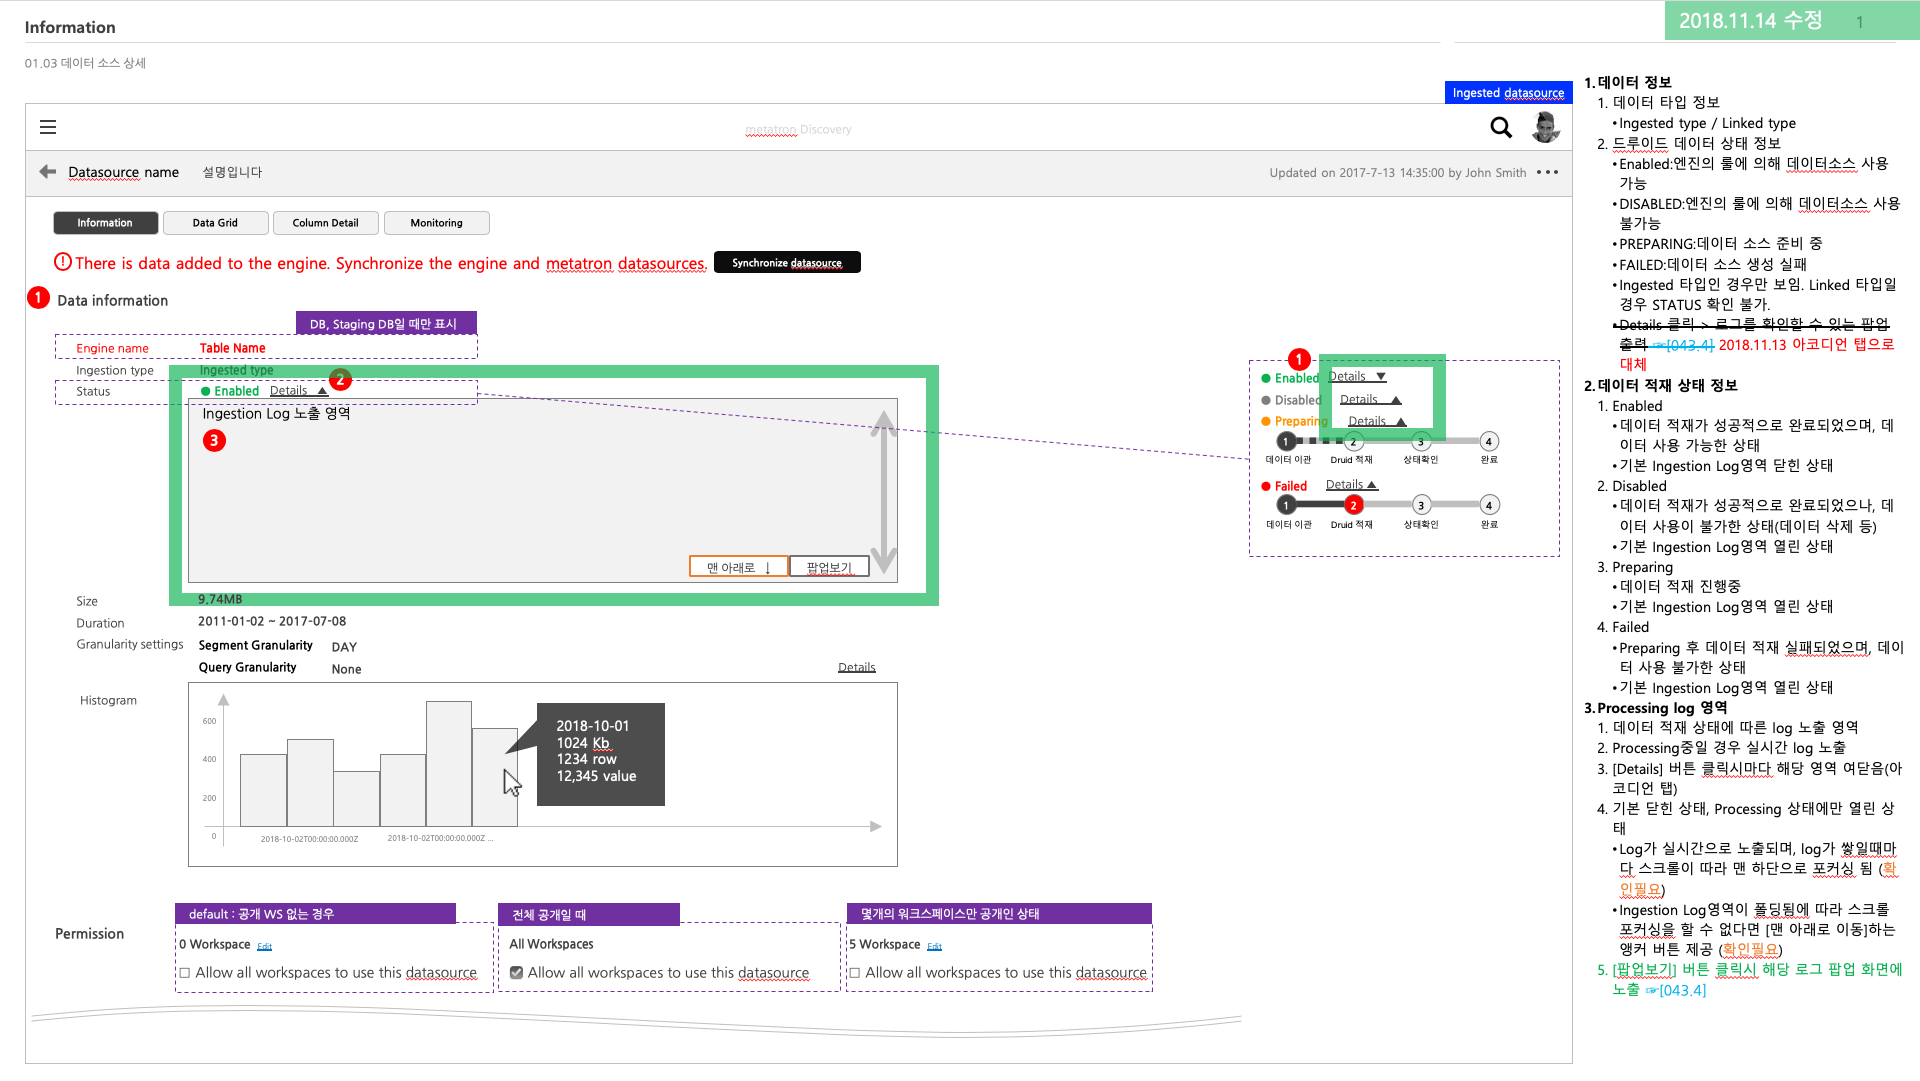
Task: Click the 팝업보기 popup view button
Action: [829, 567]
